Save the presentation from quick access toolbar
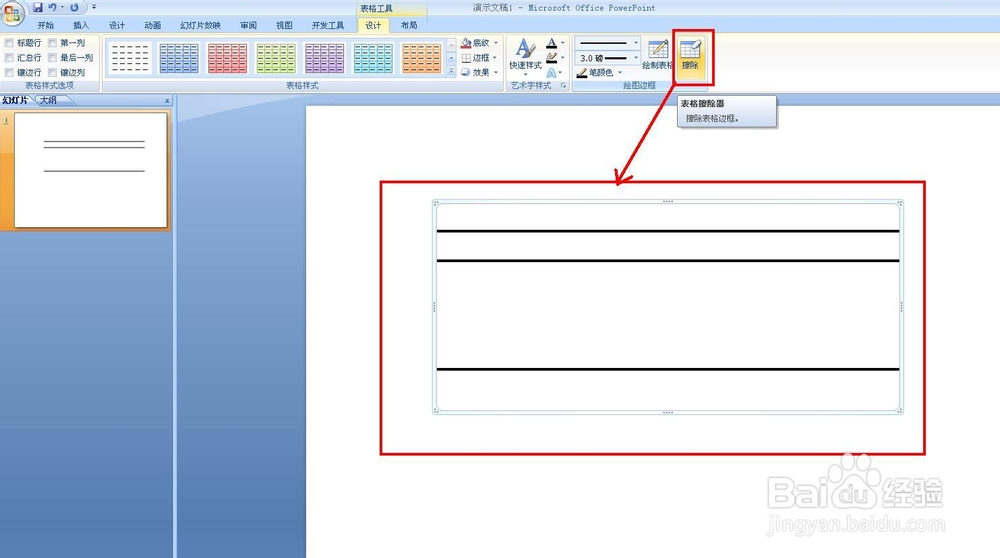 click(38, 8)
